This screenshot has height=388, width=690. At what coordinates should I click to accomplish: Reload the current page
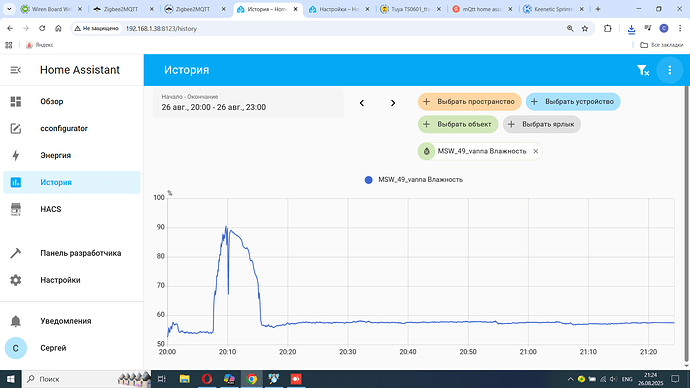(x=42, y=28)
